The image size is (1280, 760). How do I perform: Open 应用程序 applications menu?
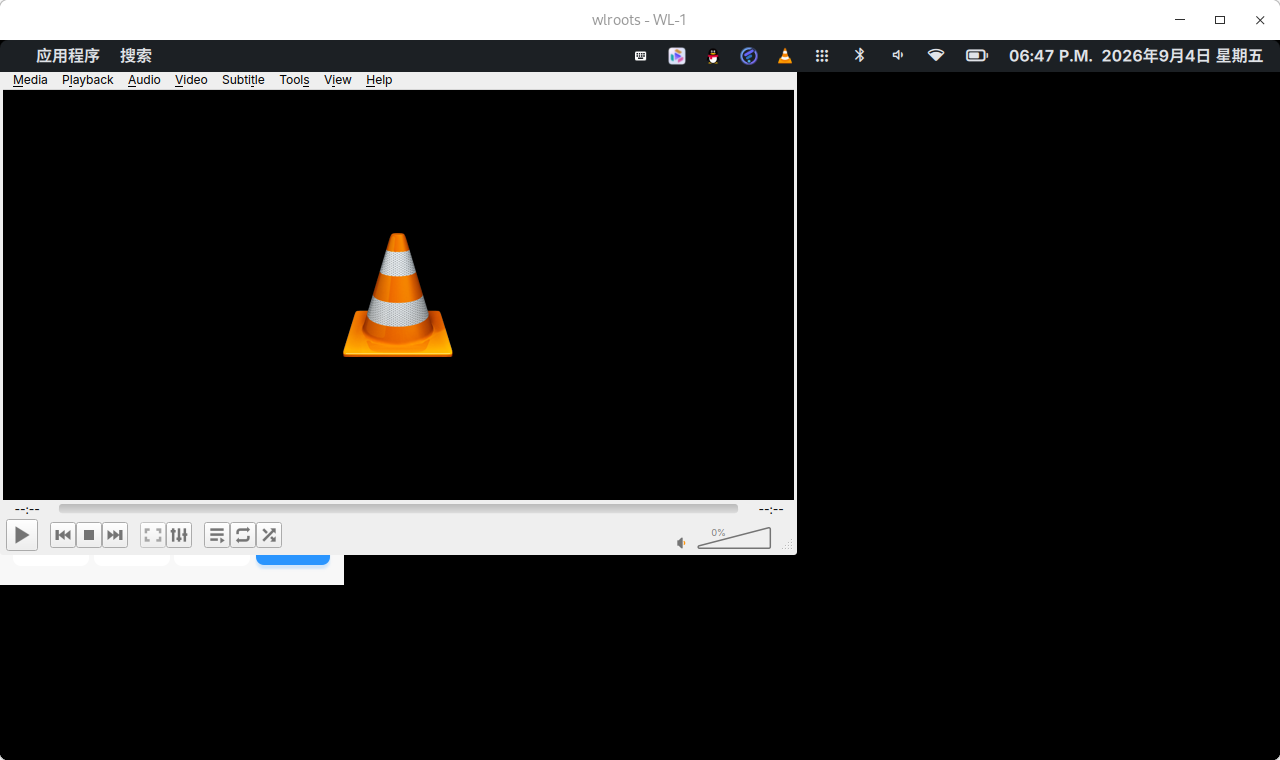68,56
